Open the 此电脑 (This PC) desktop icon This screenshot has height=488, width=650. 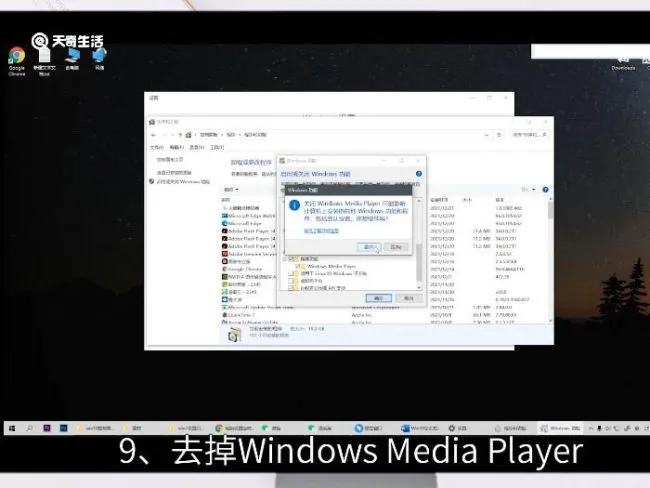tap(73, 59)
